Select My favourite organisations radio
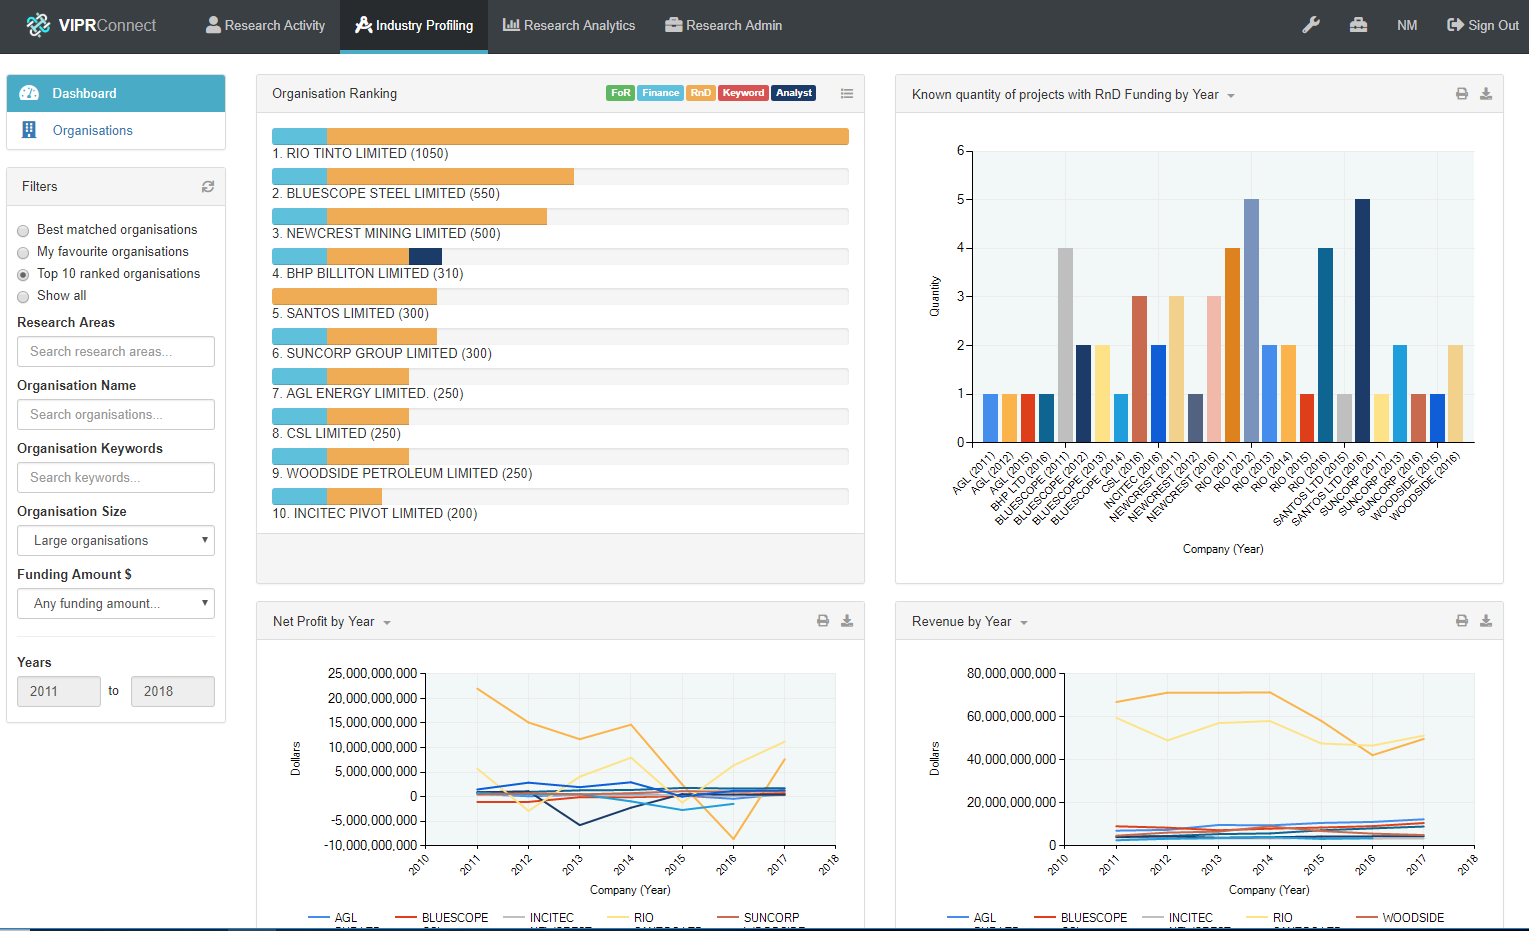Image resolution: width=1529 pixels, height=931 pixels. (23, 253)
